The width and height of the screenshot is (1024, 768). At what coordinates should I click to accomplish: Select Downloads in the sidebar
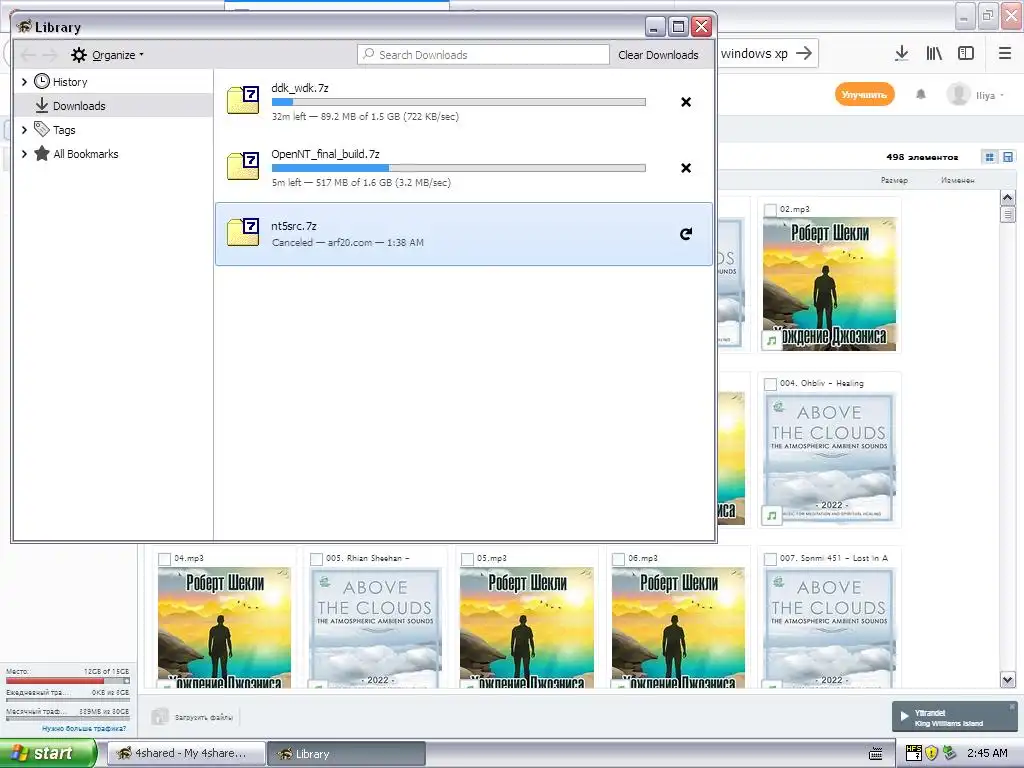pos(79,106)
